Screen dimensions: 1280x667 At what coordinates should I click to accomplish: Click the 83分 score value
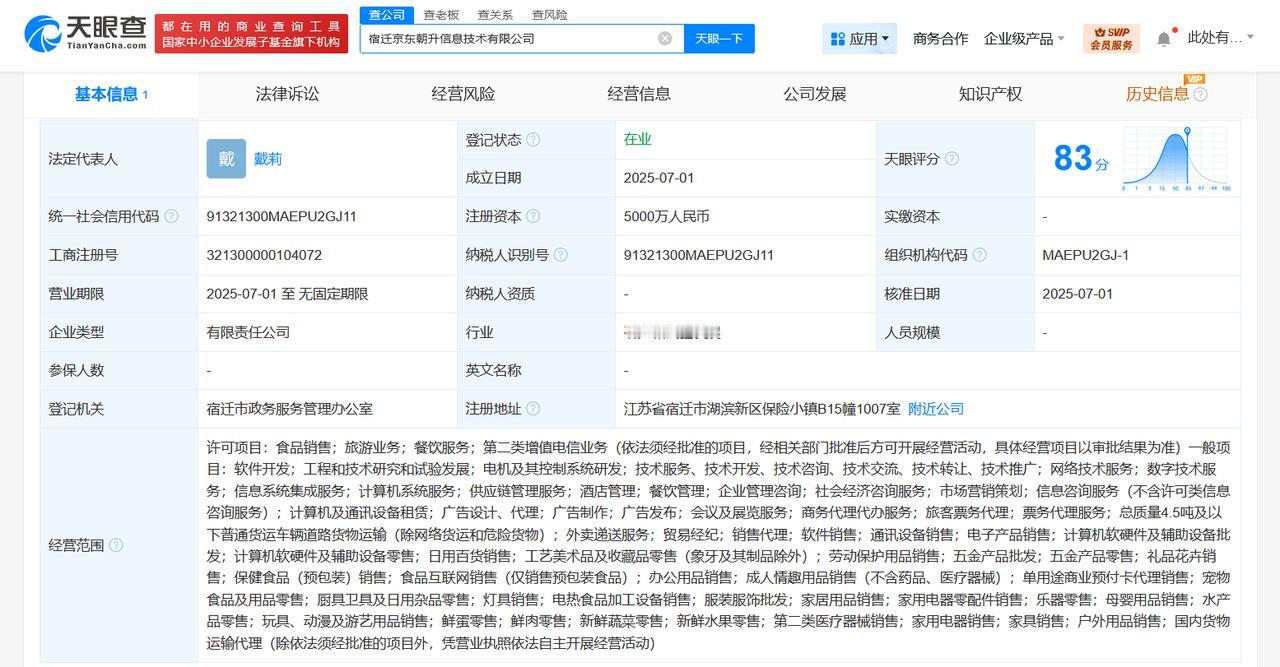tap(1081, 158)
